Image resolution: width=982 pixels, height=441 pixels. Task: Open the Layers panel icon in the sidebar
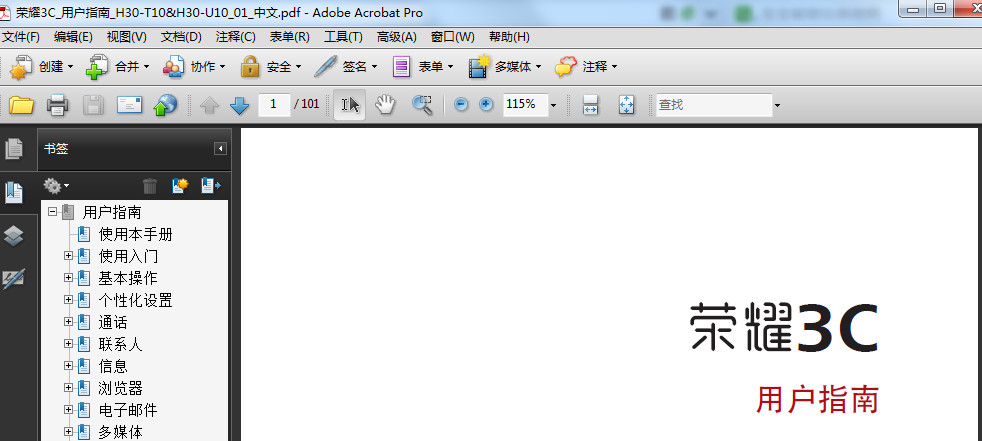[x=14, y=236]
